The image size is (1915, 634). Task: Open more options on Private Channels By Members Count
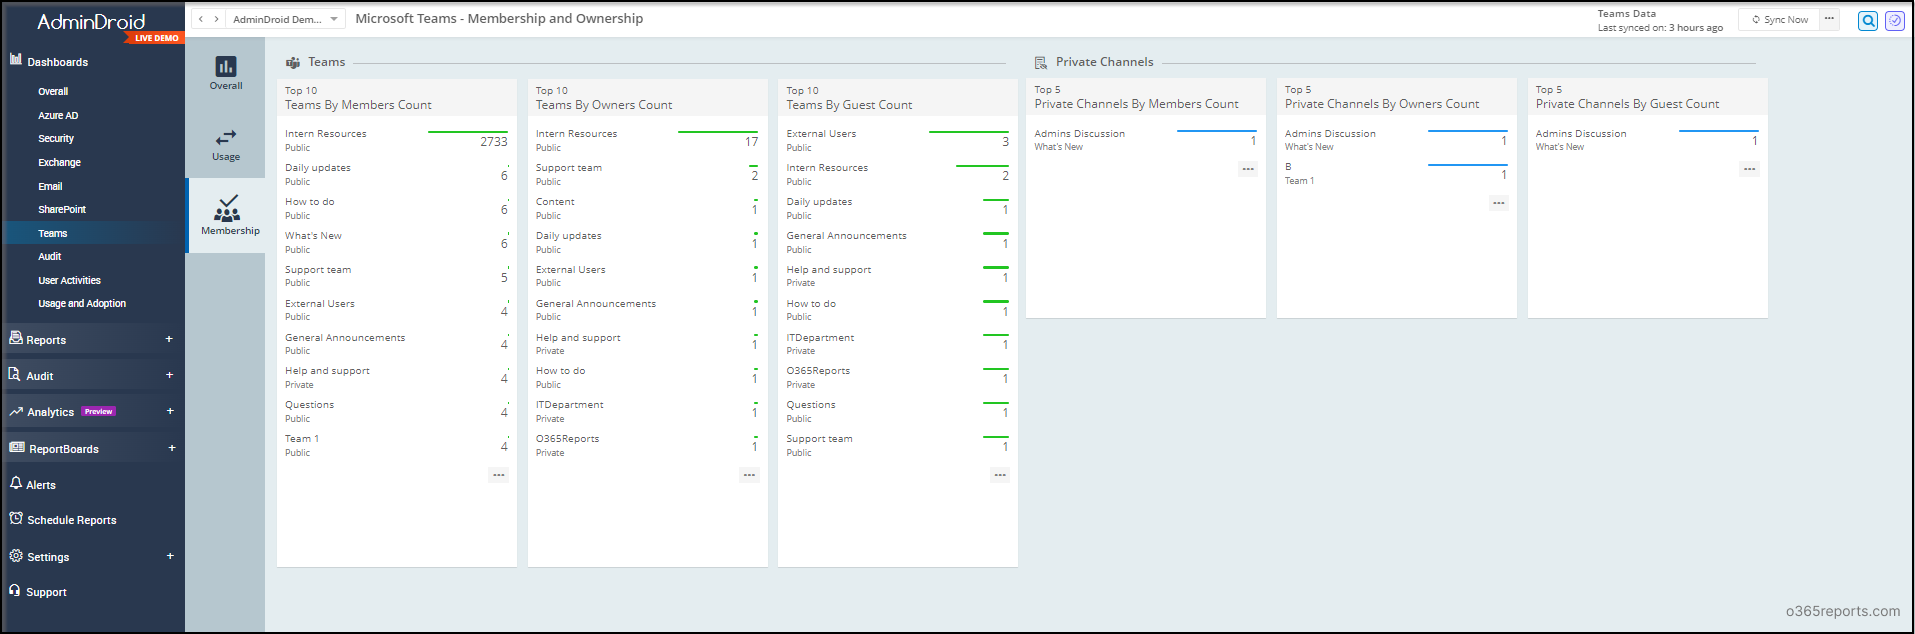point(1248,169)
